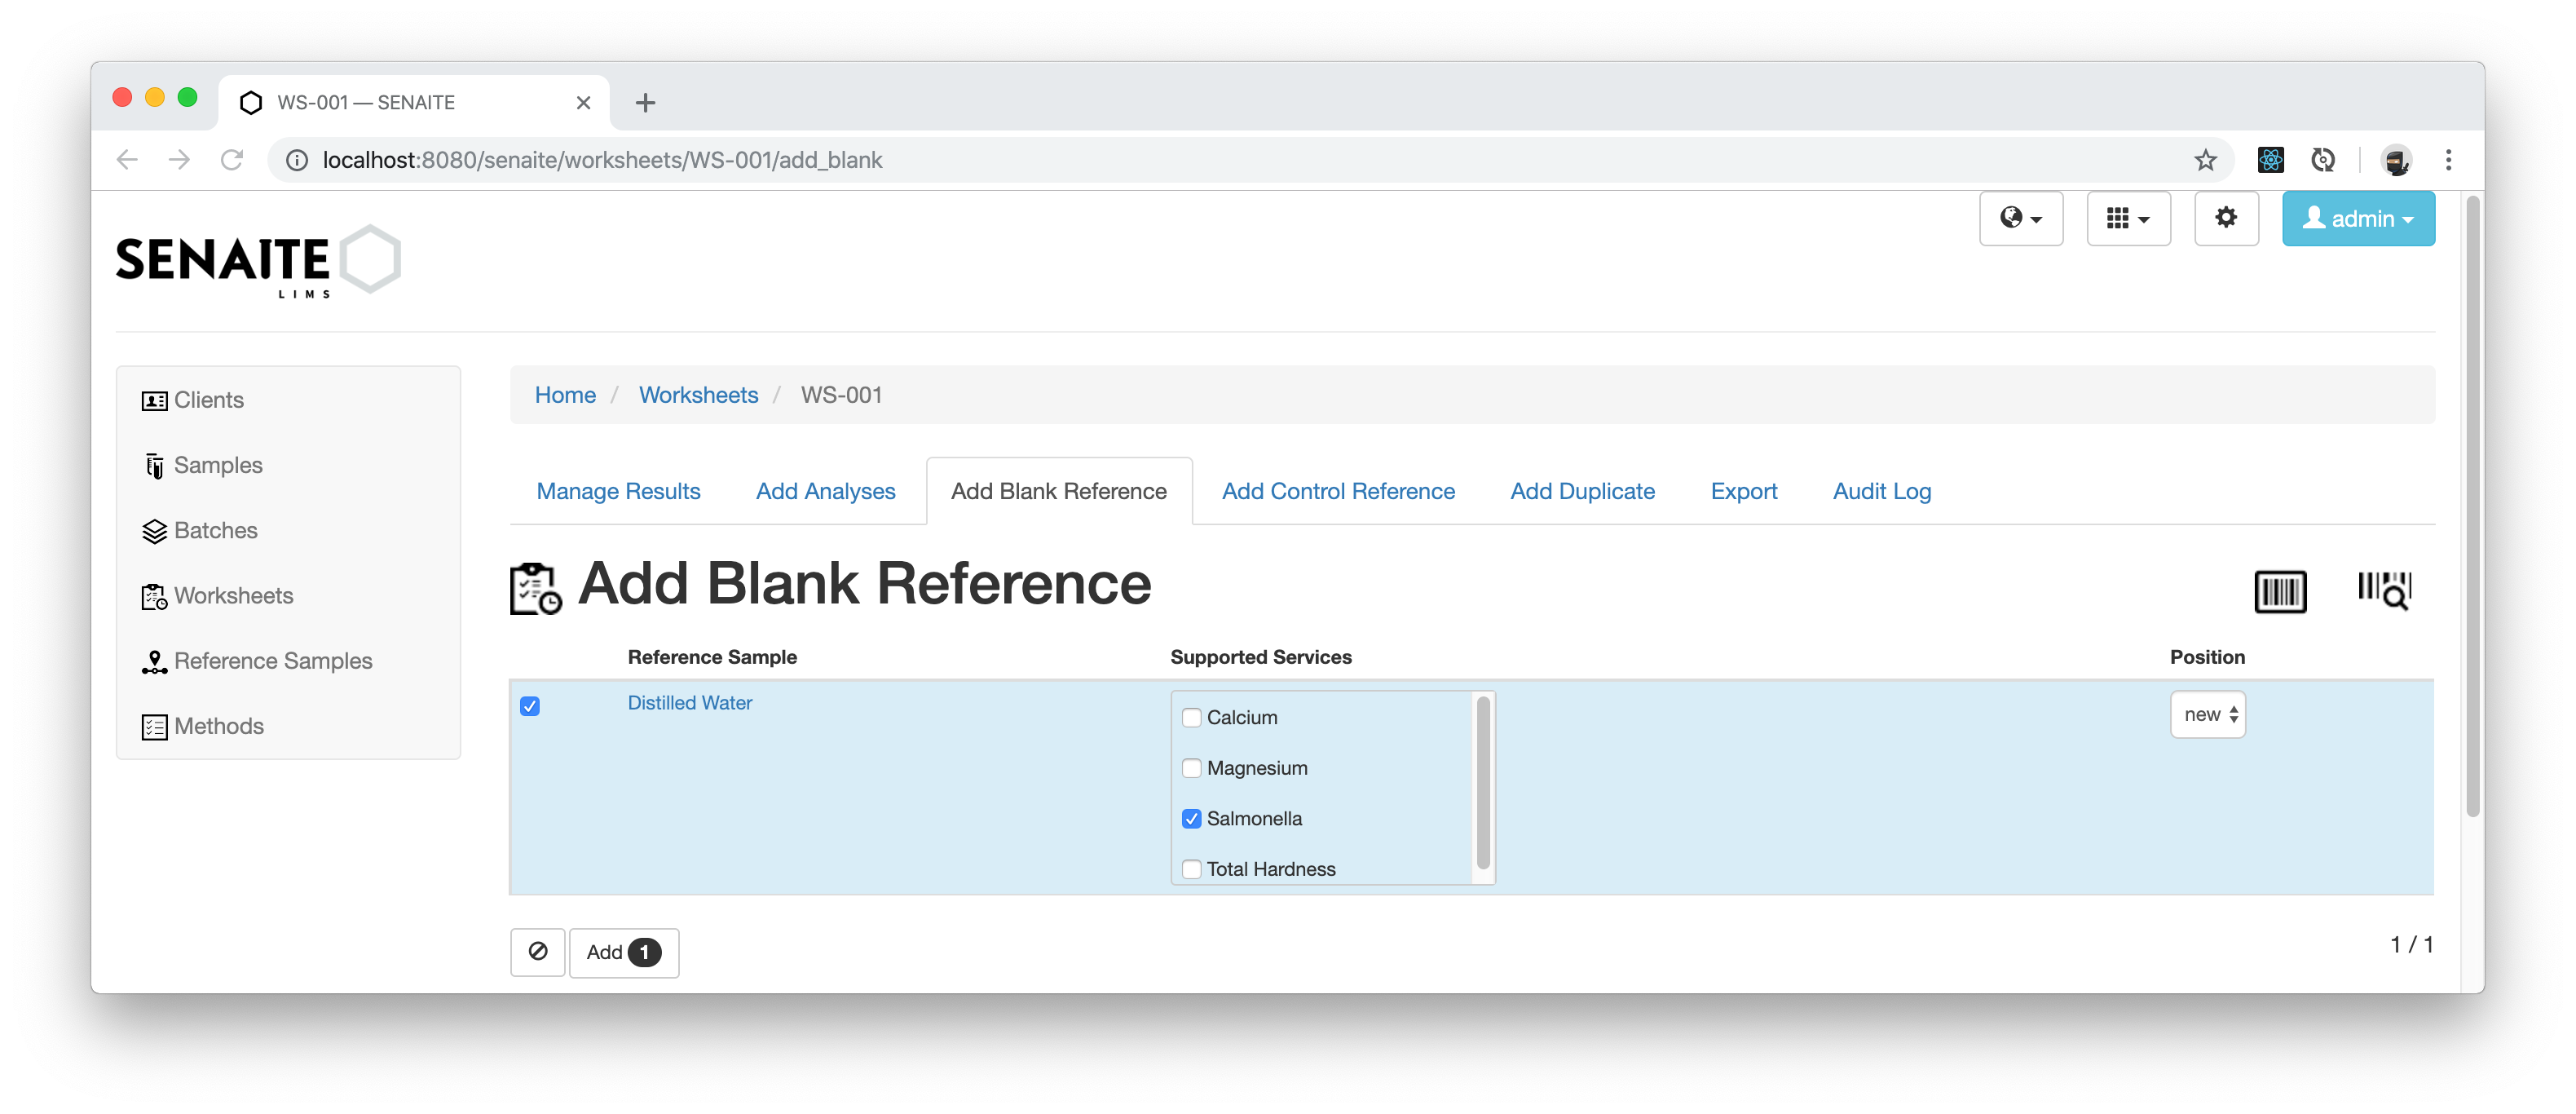Viewport: 2576px width, 1114px height.
Task: Switch to the Add Duplicate tab
Action: point(1582,491)
